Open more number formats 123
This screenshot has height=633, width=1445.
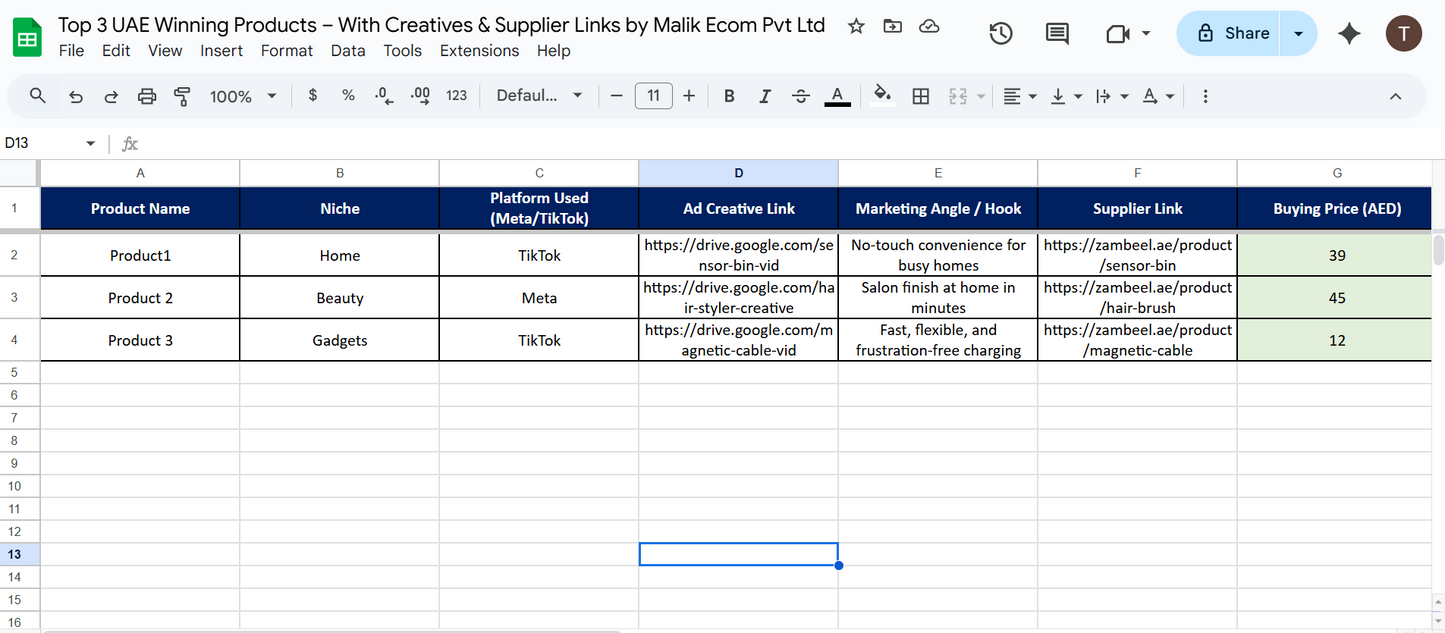click(457, 96)
